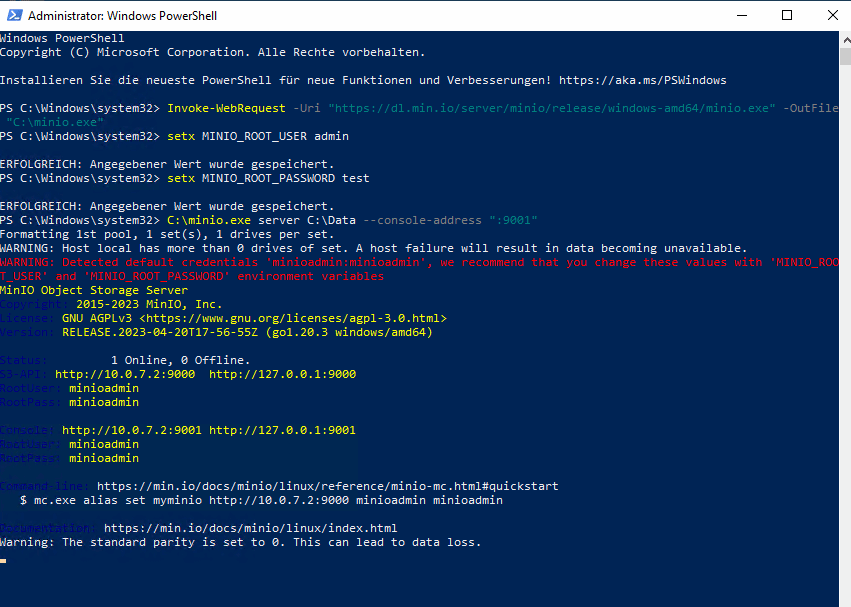Click the window title 'Administrator: Windows PowerShell'
Image resolution: width=851 pixels, height=607 pixels.
[122, 16]
